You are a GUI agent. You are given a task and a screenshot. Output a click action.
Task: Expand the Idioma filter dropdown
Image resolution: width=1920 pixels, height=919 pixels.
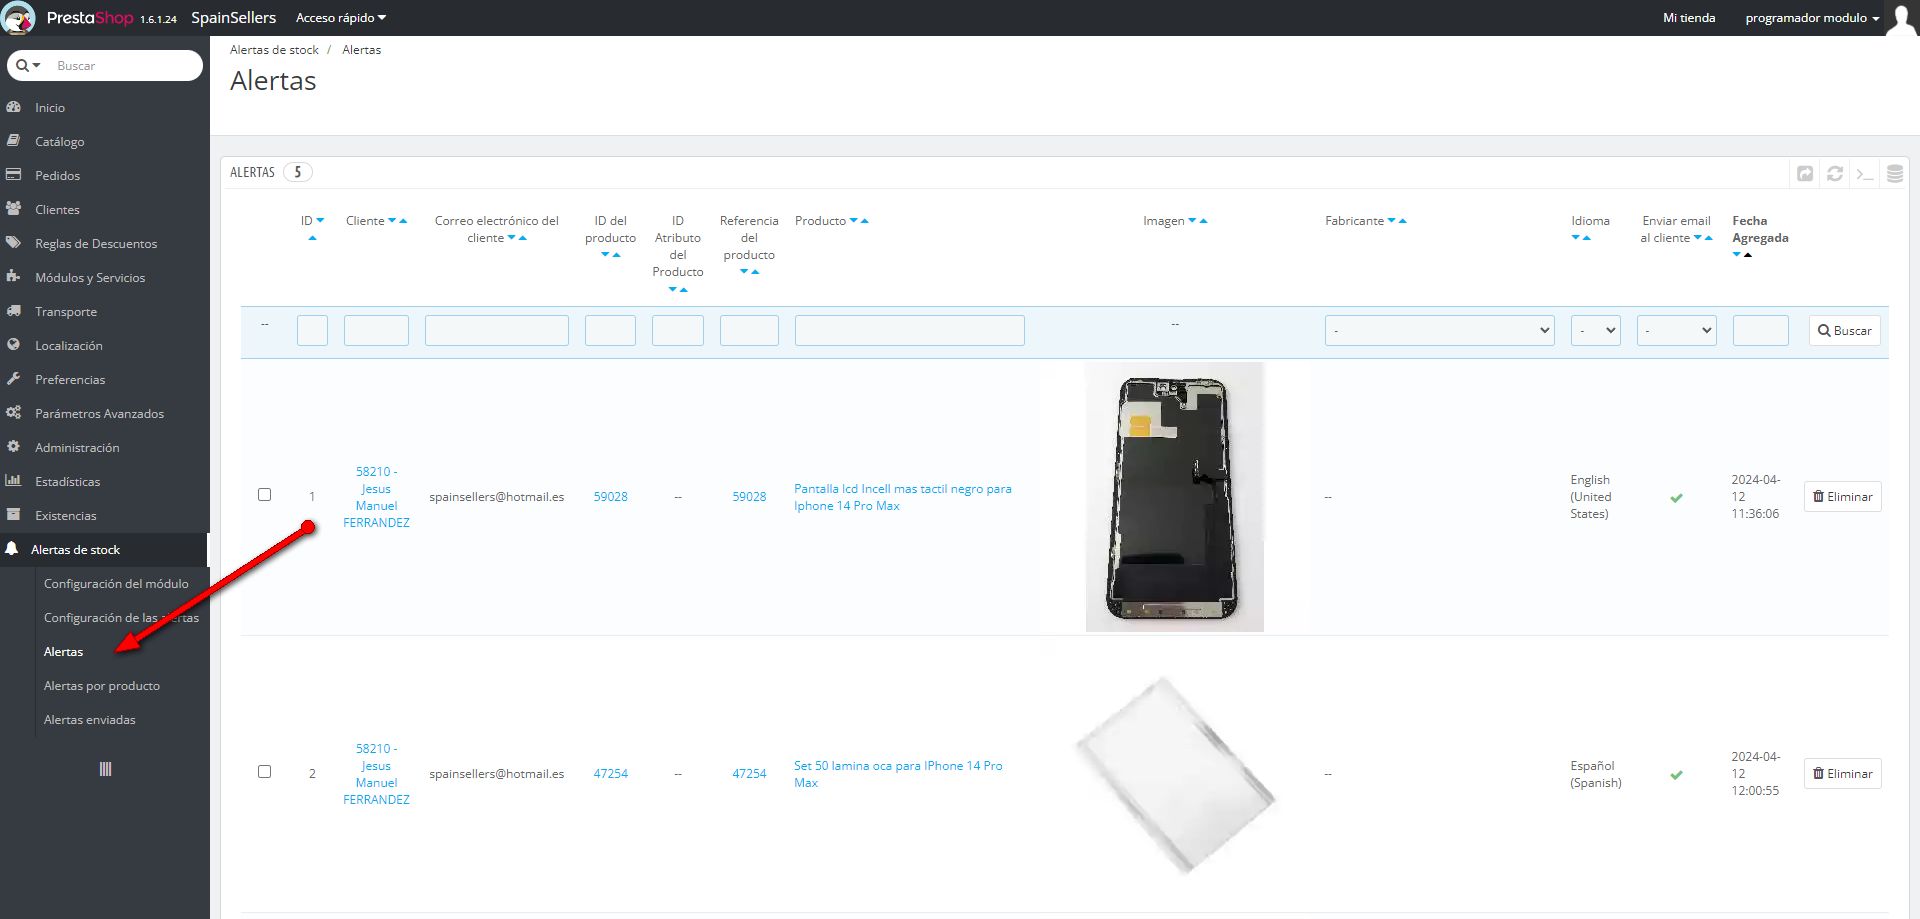(x=1595, y=331)
